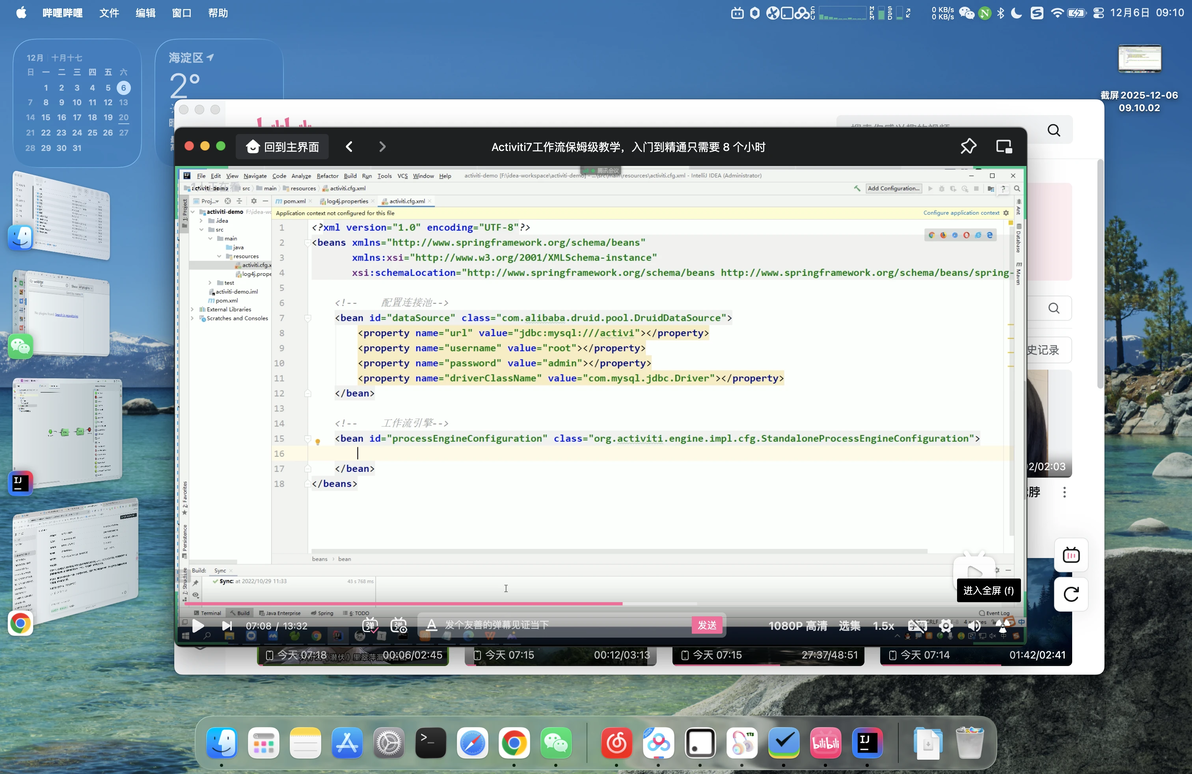This screenshot has height=774, width=1192.
Task: Pin the player window on top
Action: [x=968, y=147]
